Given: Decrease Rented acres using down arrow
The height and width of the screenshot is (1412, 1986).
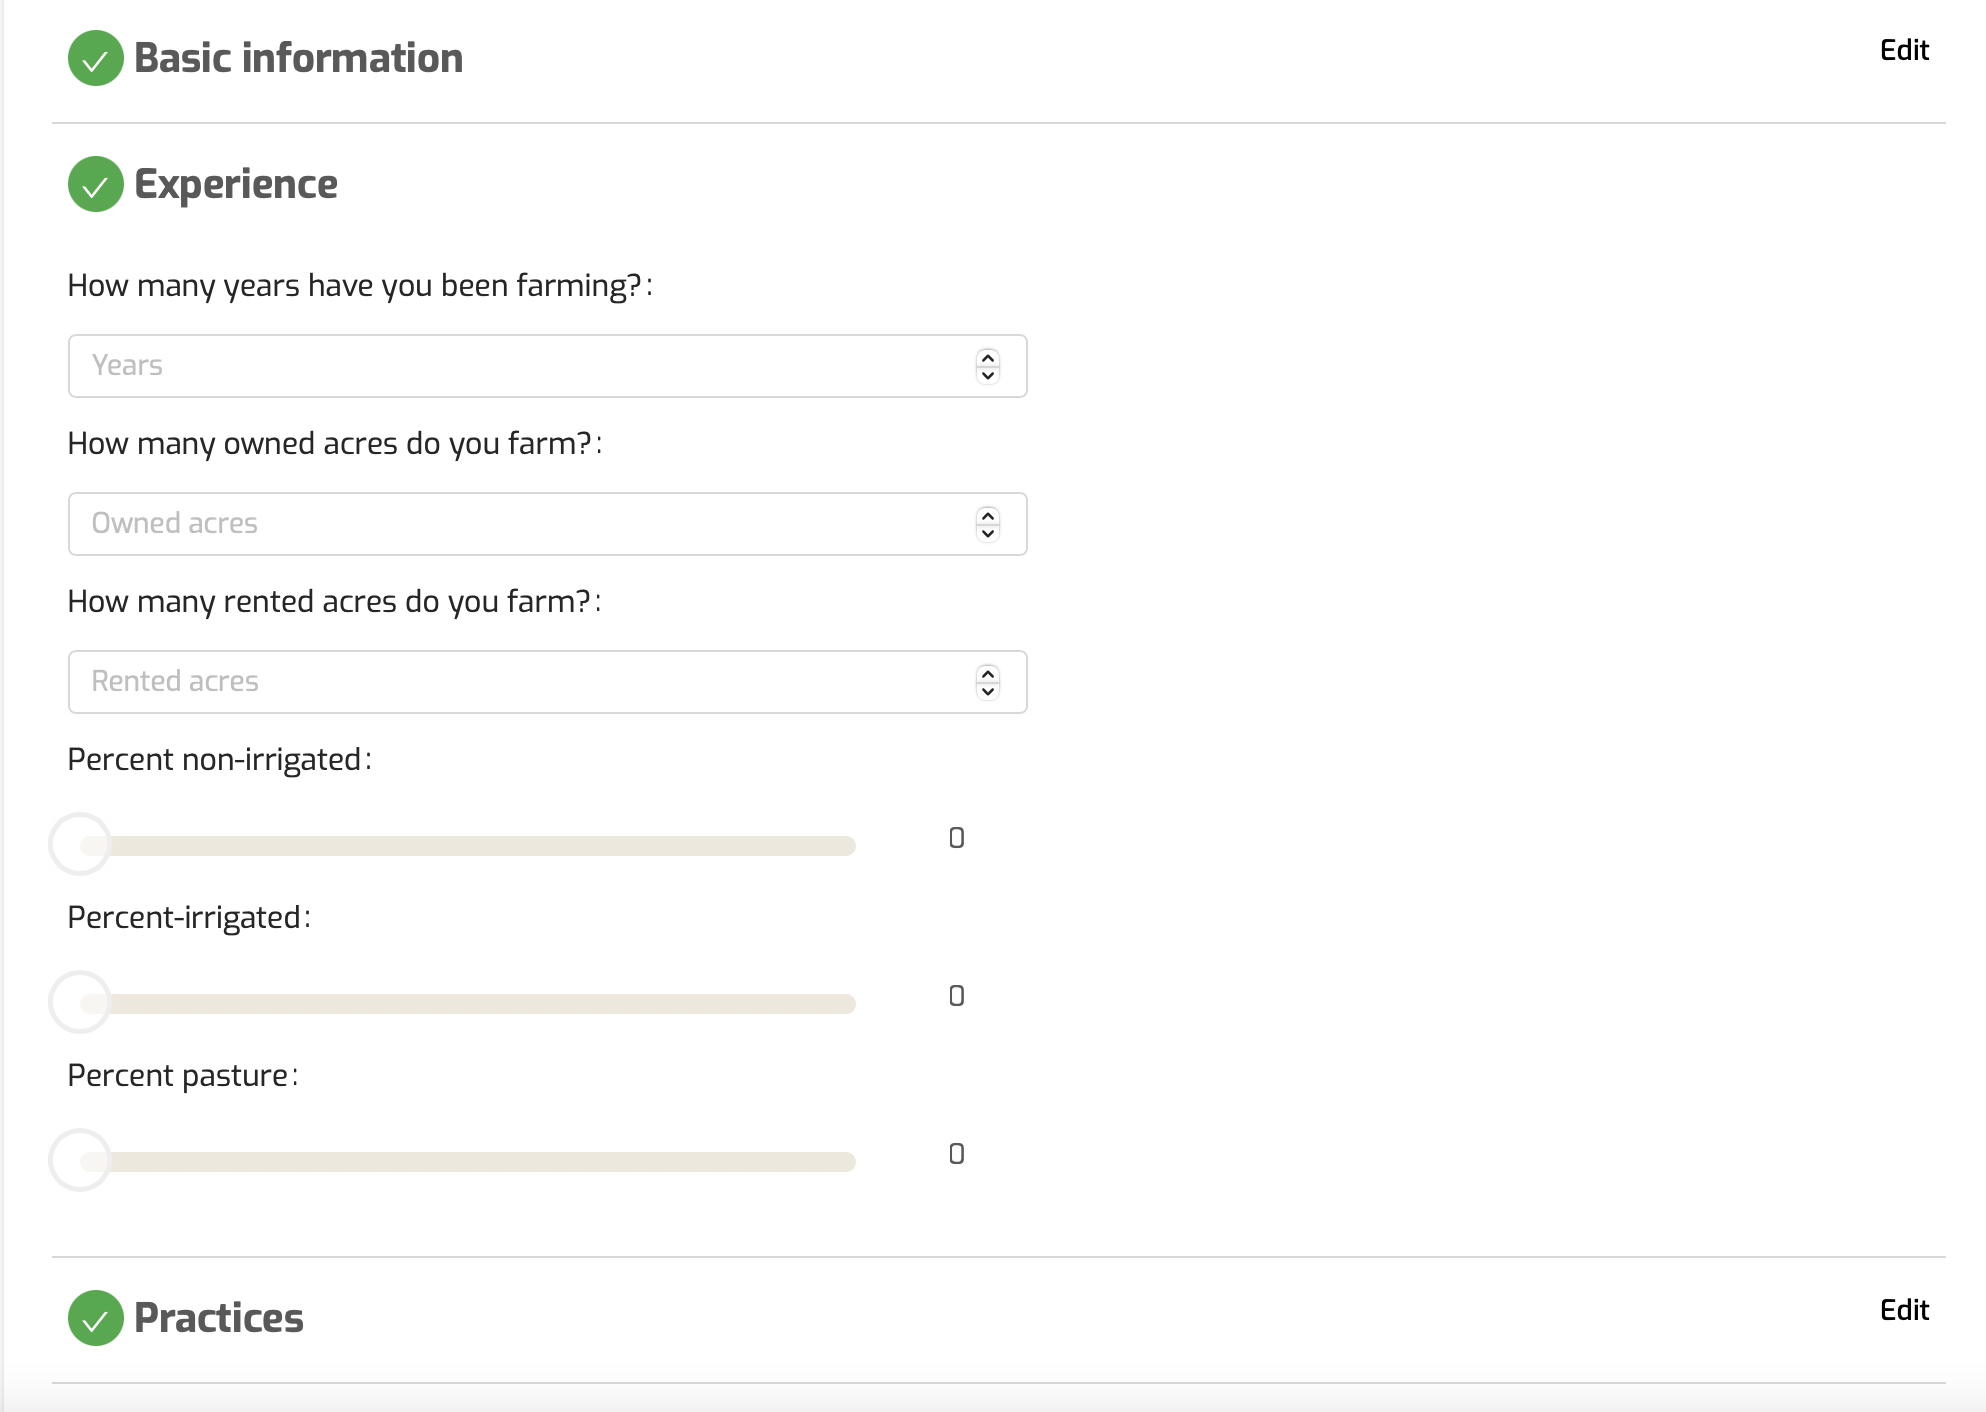Looking at the screenshot, I should [x=988, y=691].
